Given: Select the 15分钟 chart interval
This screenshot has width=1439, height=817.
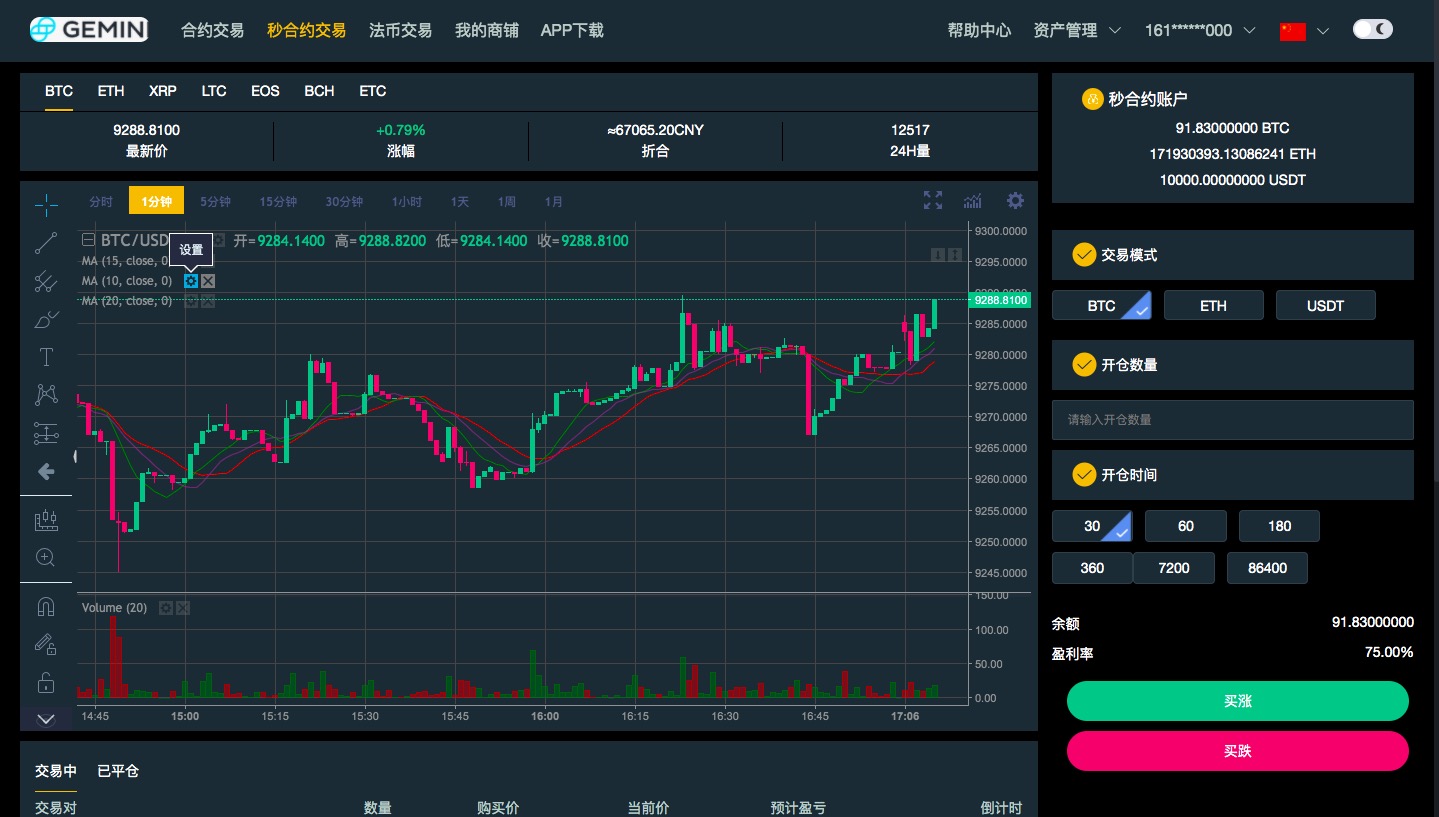Looking at the screenshot, I should click(278, 202).
